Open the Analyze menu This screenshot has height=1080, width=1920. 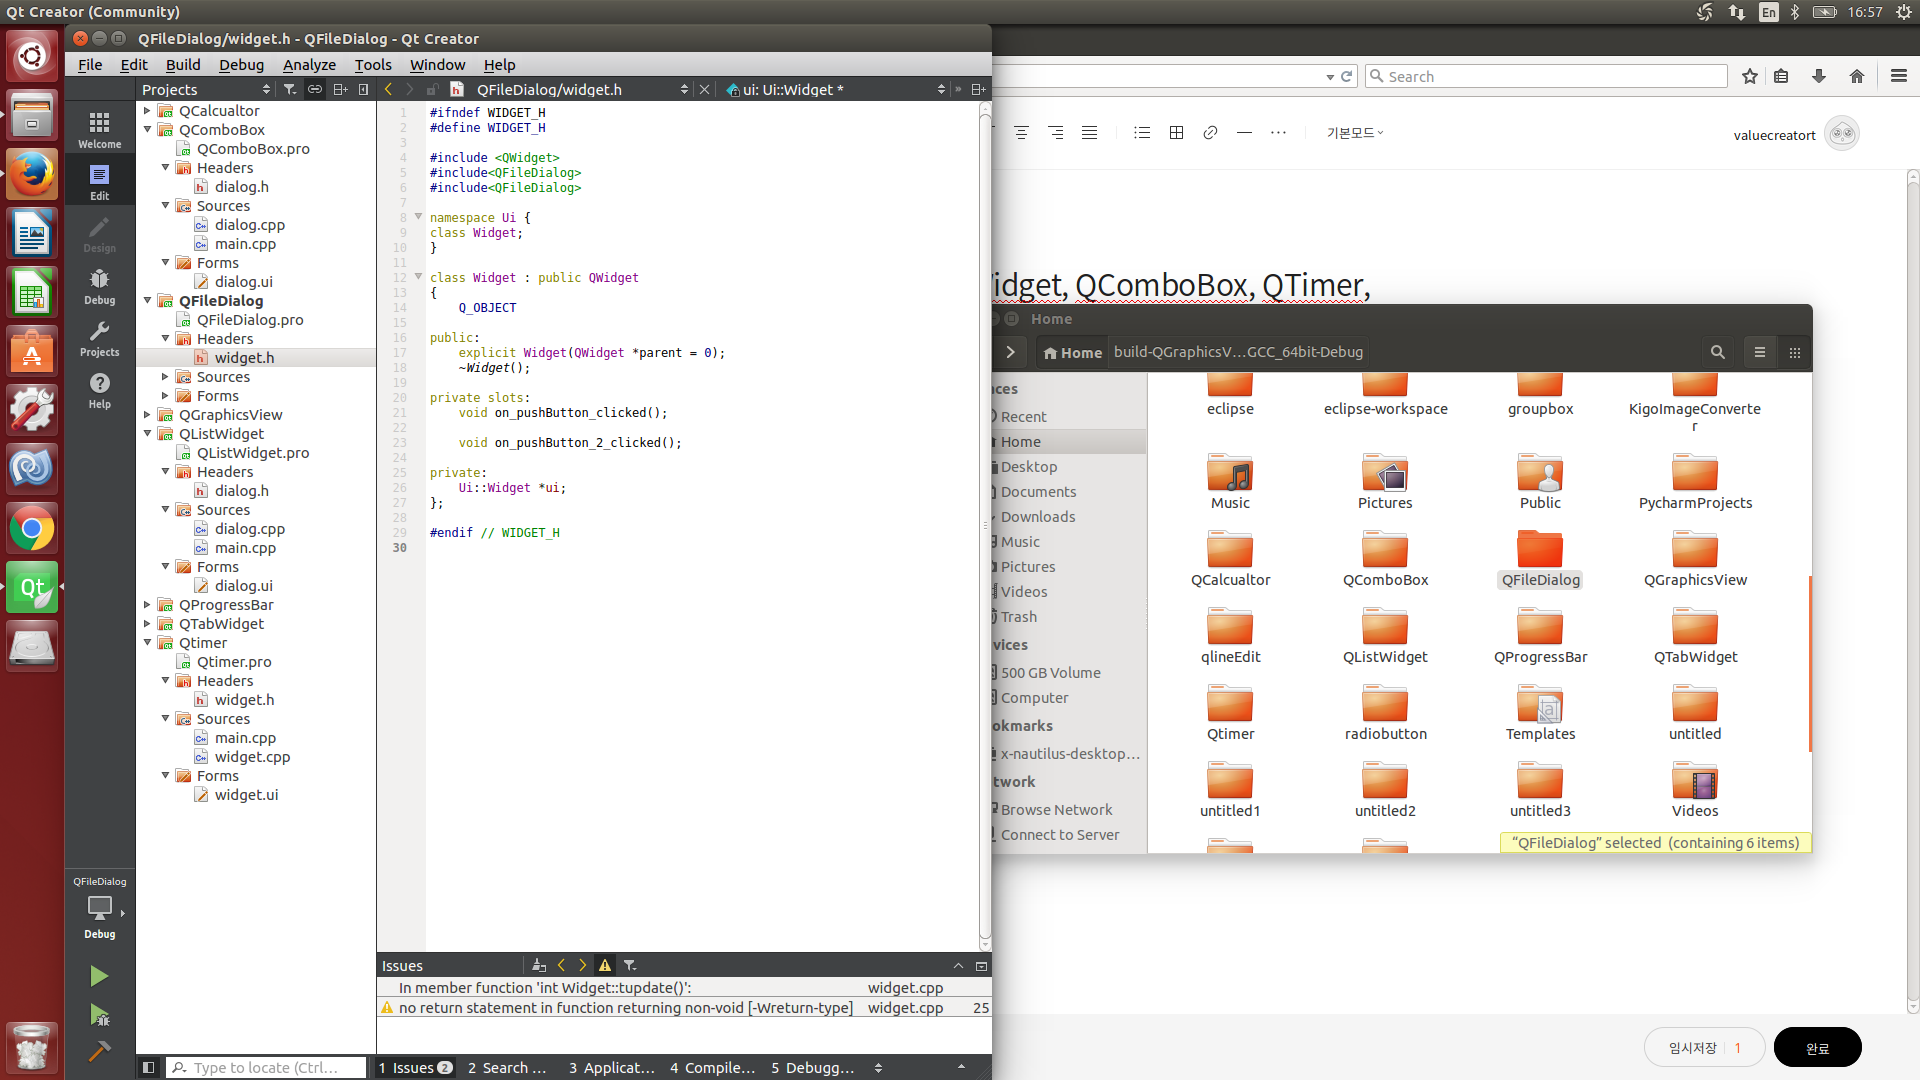coord(309,64)
